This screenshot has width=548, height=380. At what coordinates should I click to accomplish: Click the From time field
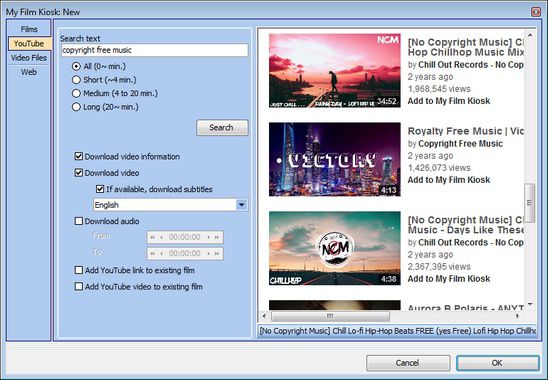pyautogui.click(x=185, y=237)
